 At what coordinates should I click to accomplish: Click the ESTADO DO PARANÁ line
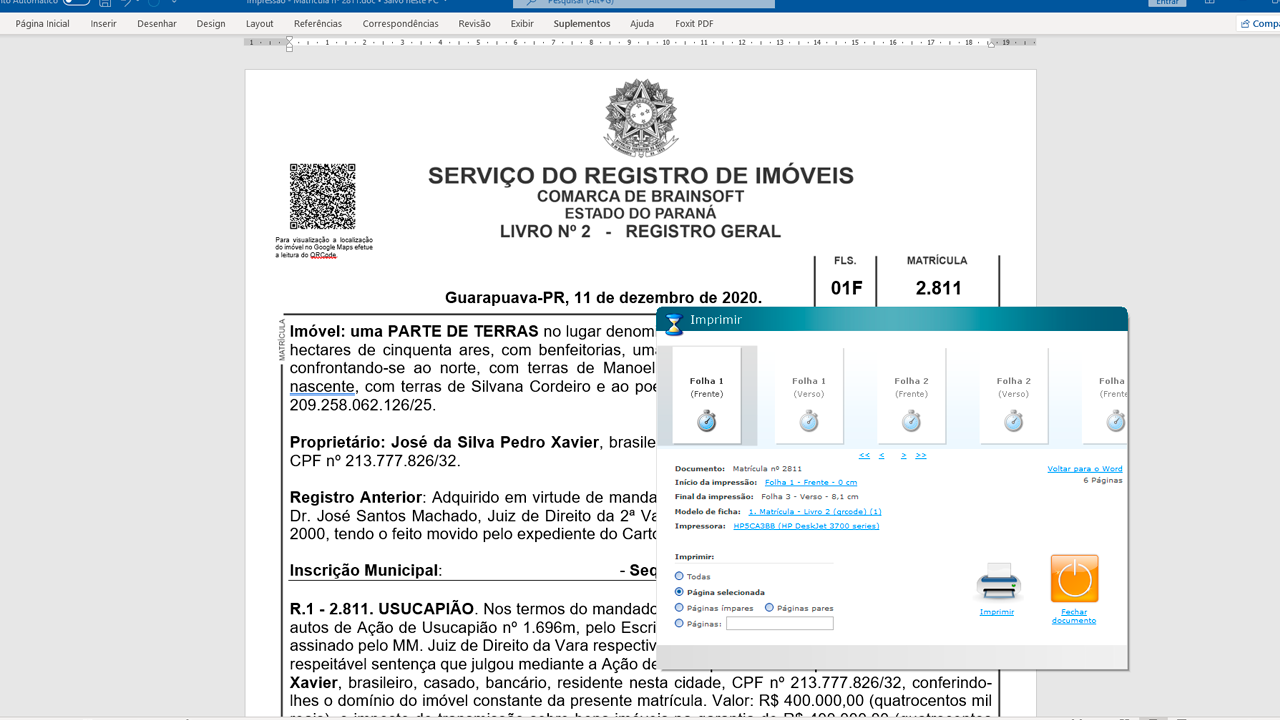[x=641, y=213]
